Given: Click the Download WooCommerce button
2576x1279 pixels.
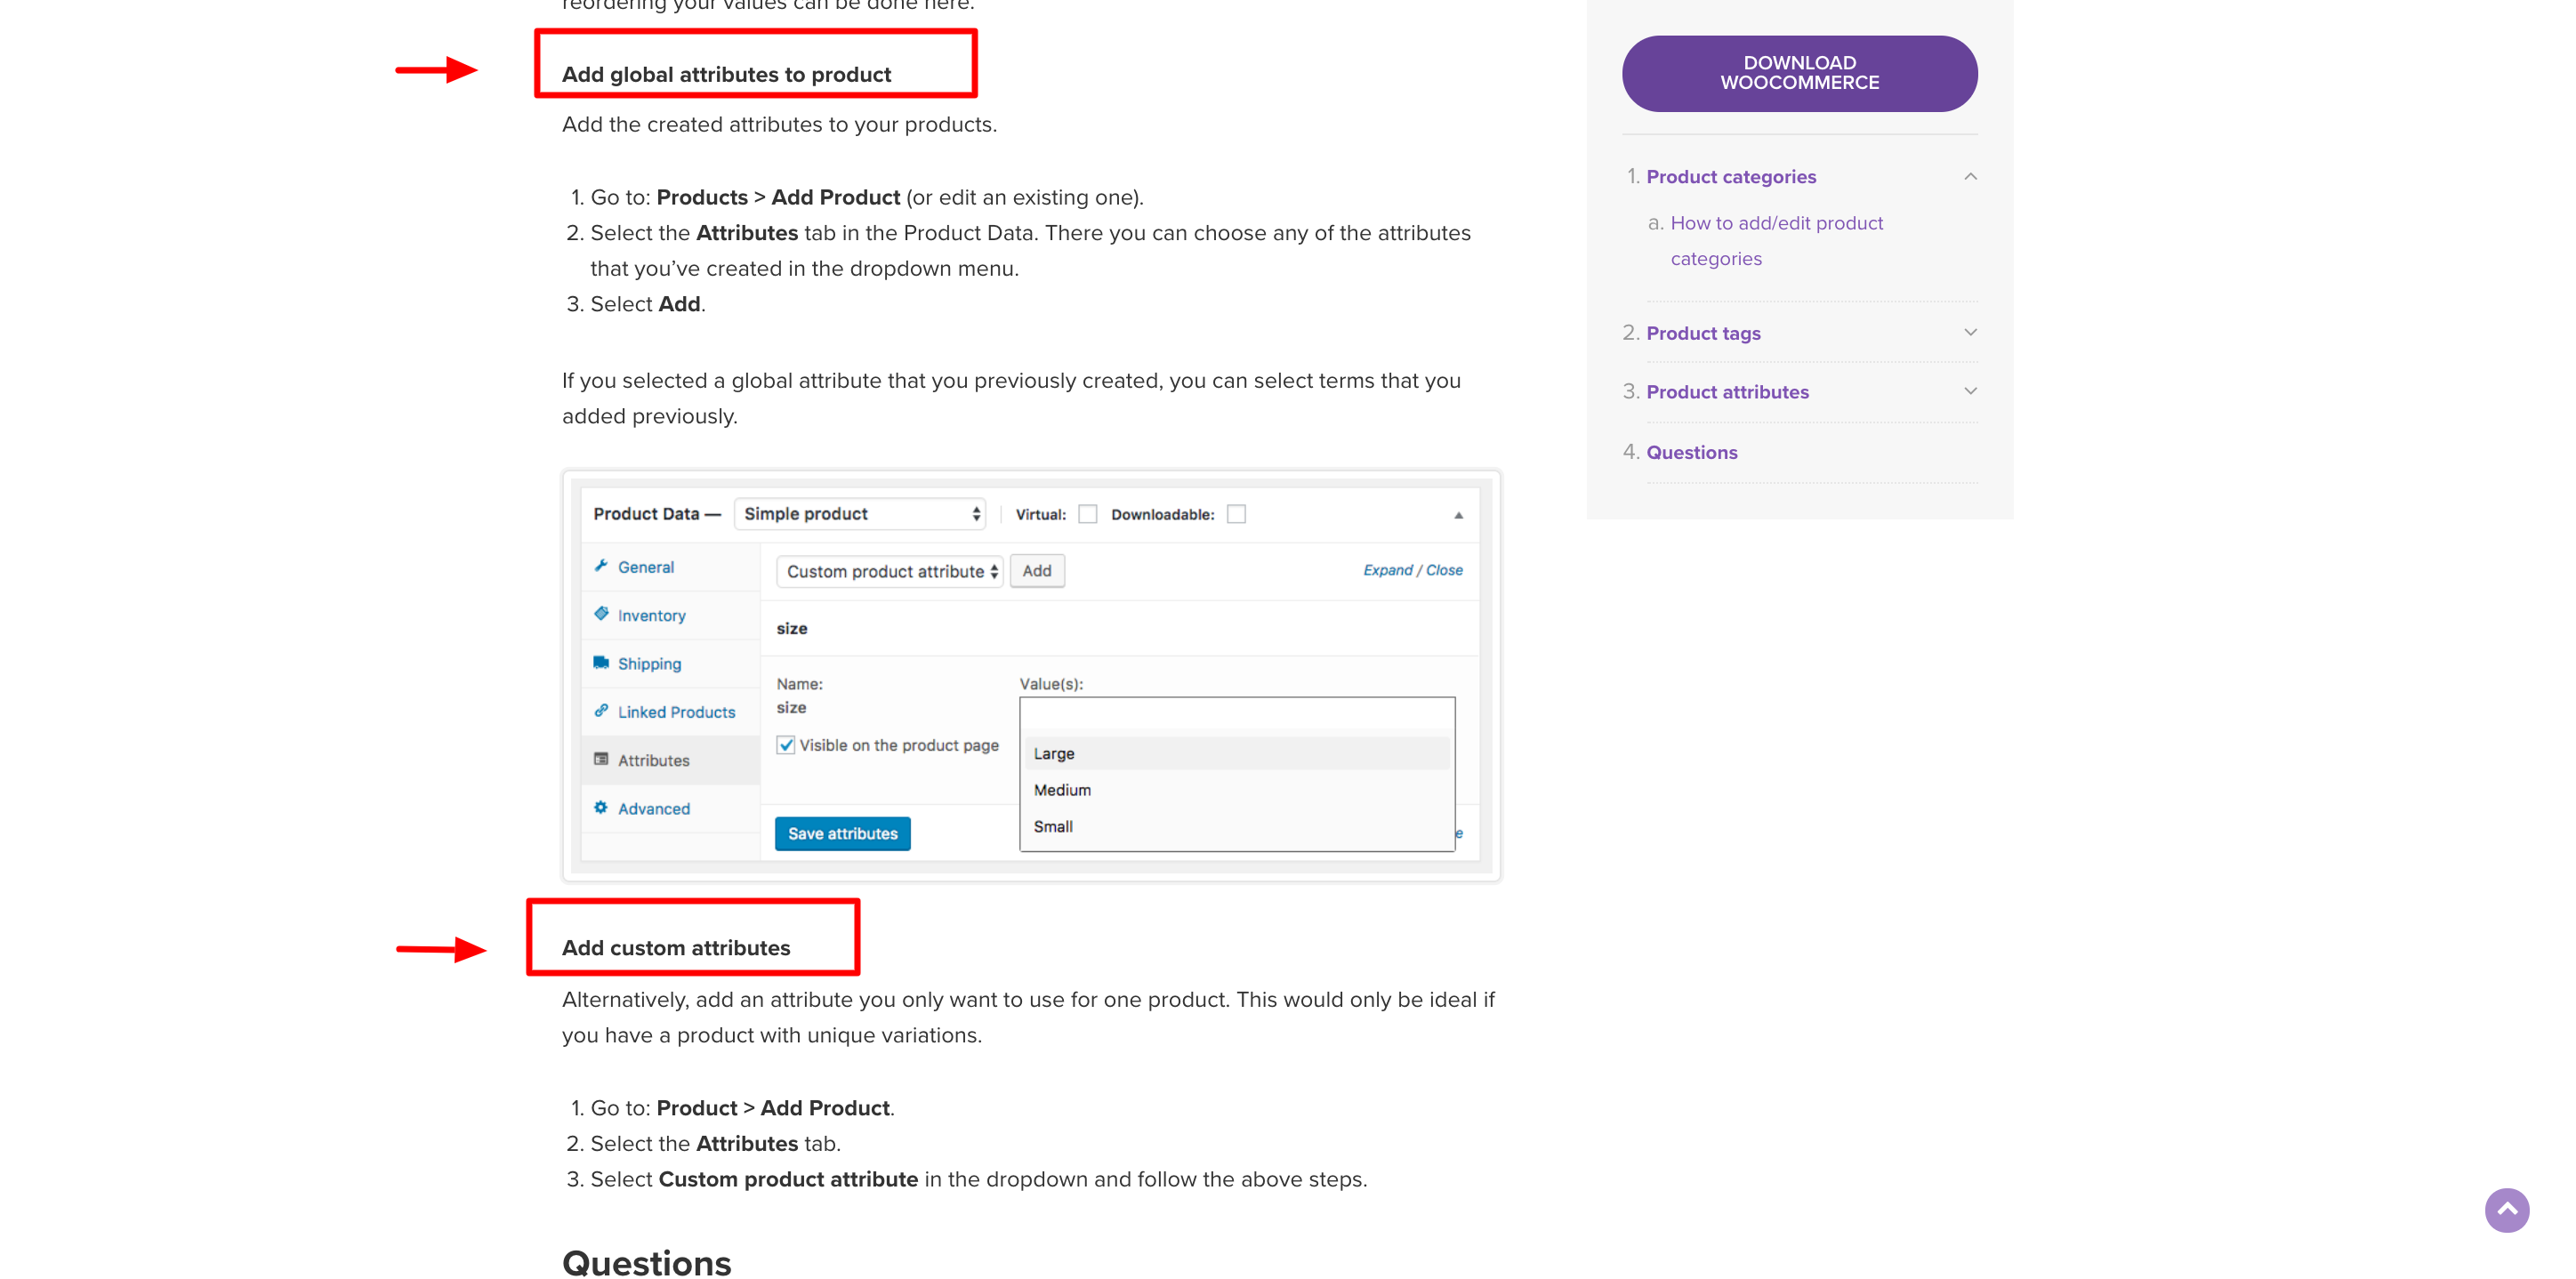Looking at the screenshot, I should 1799,73.
